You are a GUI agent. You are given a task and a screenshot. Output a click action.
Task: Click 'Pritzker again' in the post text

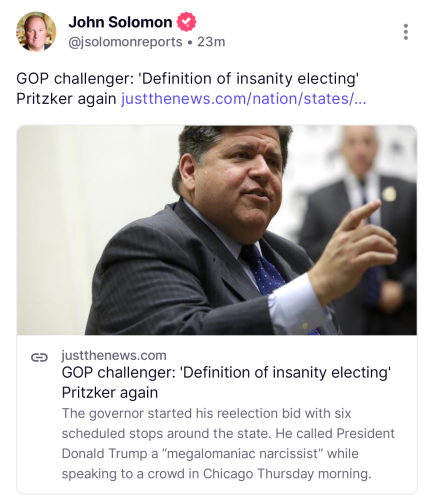[66, 99]
